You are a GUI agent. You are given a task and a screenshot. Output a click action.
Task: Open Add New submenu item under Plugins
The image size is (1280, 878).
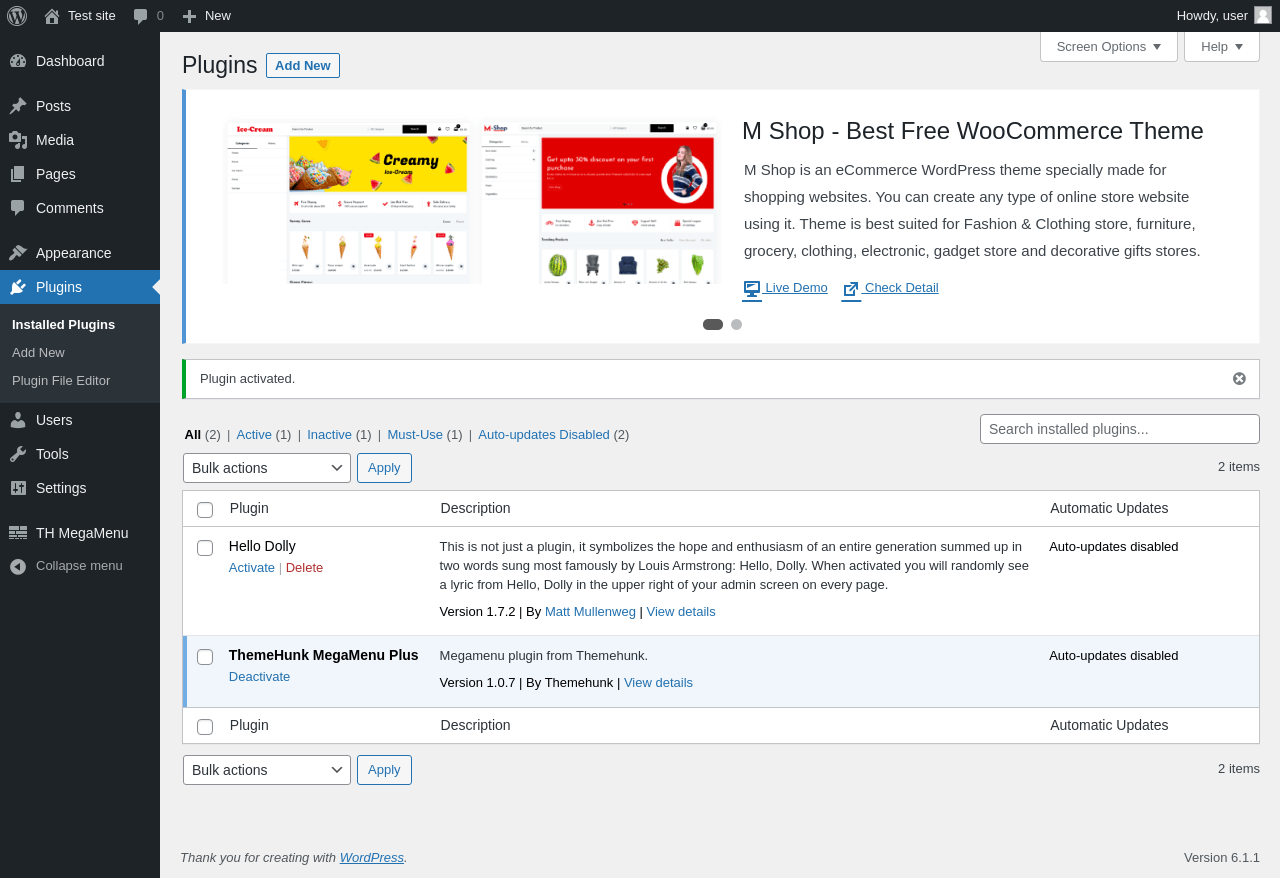click(38, 353)
